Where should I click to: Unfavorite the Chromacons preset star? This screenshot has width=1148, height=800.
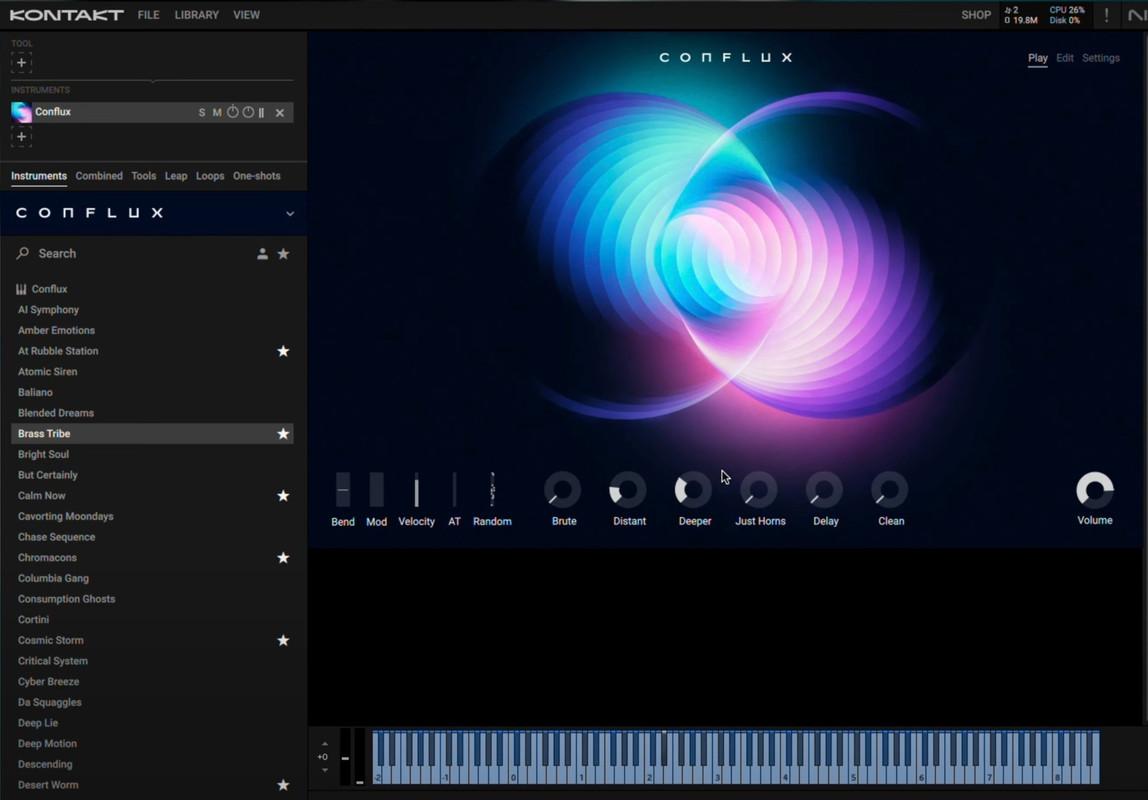click(283, 558)
